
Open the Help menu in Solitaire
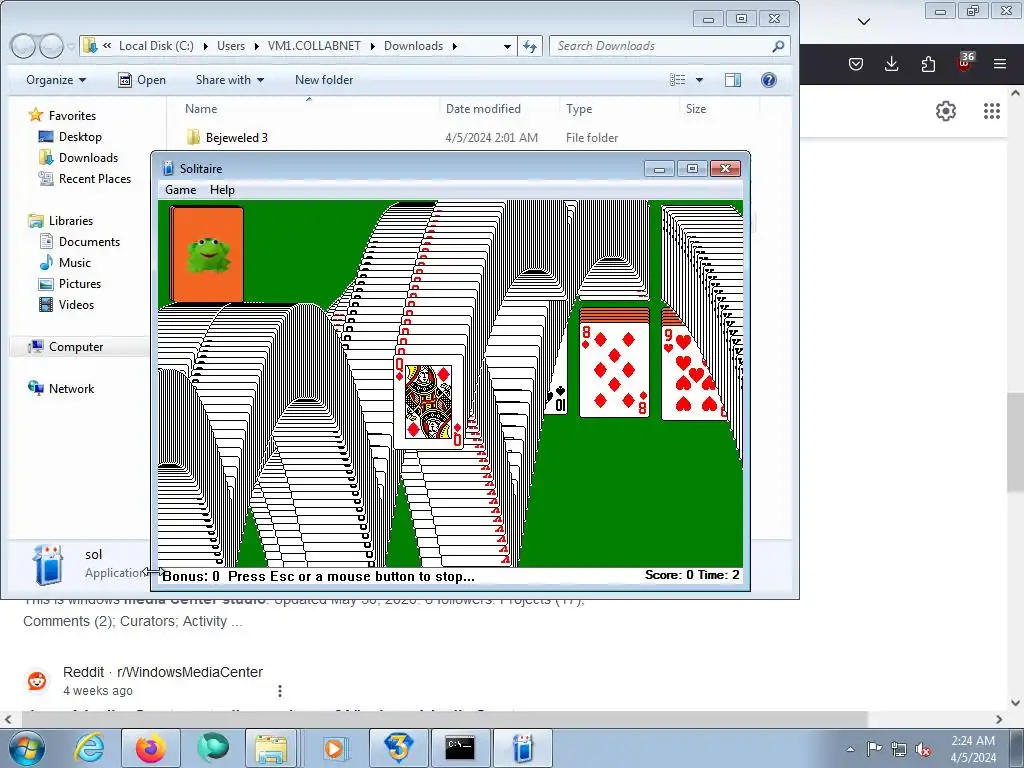(222, 190)
